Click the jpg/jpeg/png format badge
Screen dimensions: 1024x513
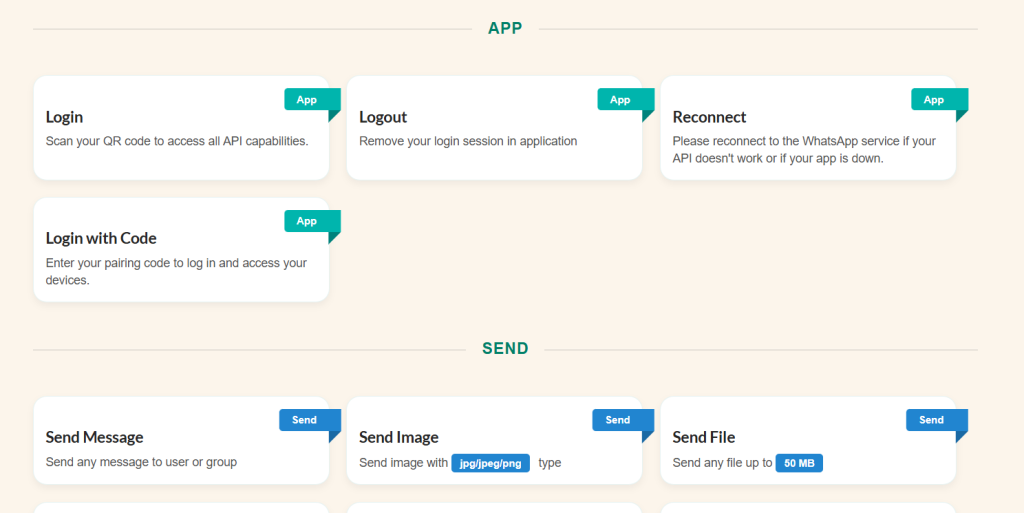point(490,463)
